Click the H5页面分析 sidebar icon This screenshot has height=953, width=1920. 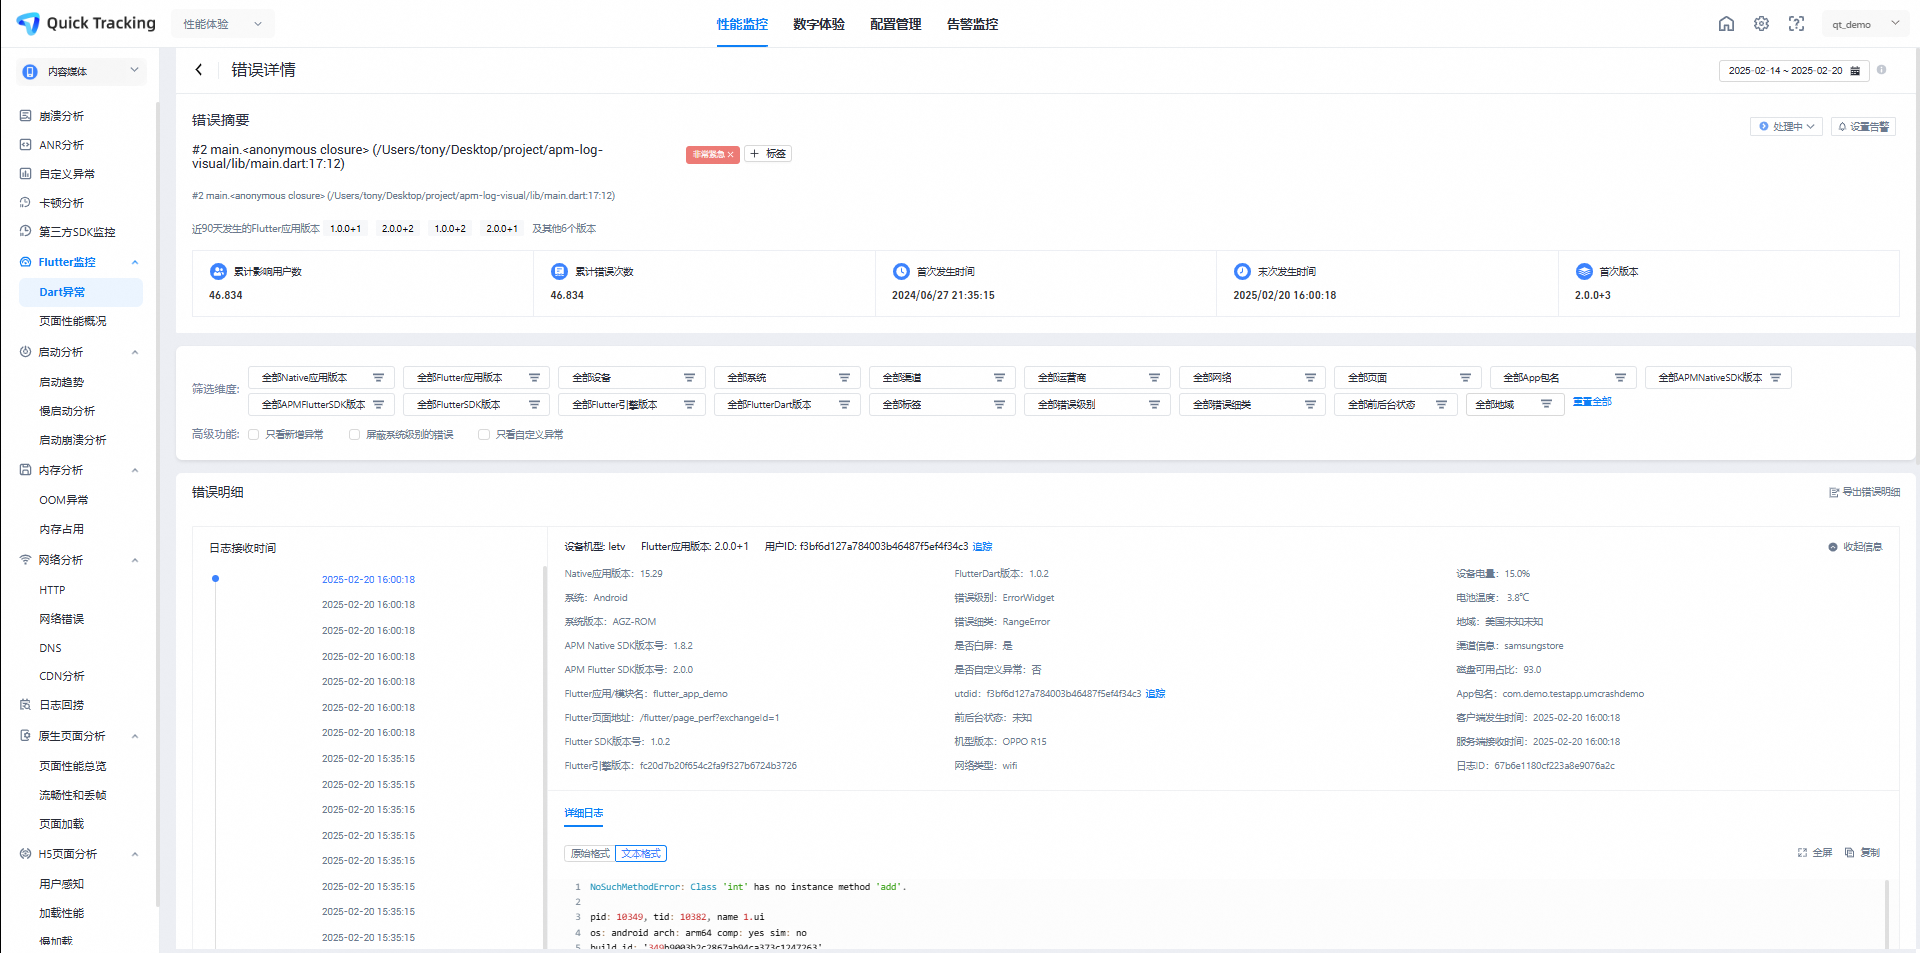click(x=26, y=854)
